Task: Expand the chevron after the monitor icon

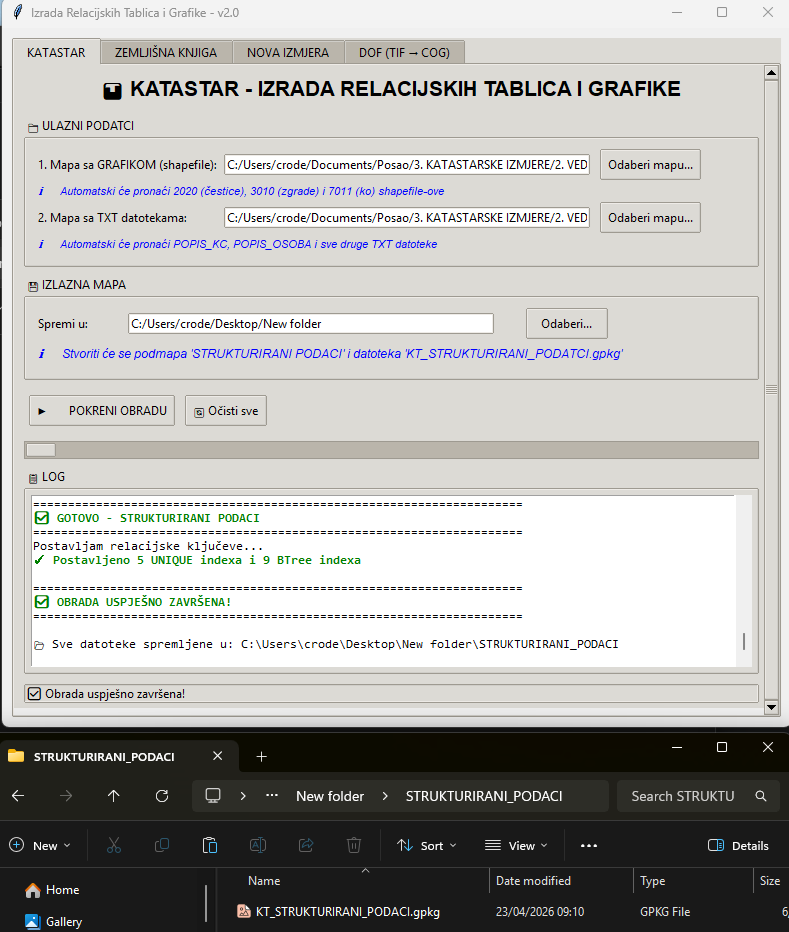Action: [243, 796]
